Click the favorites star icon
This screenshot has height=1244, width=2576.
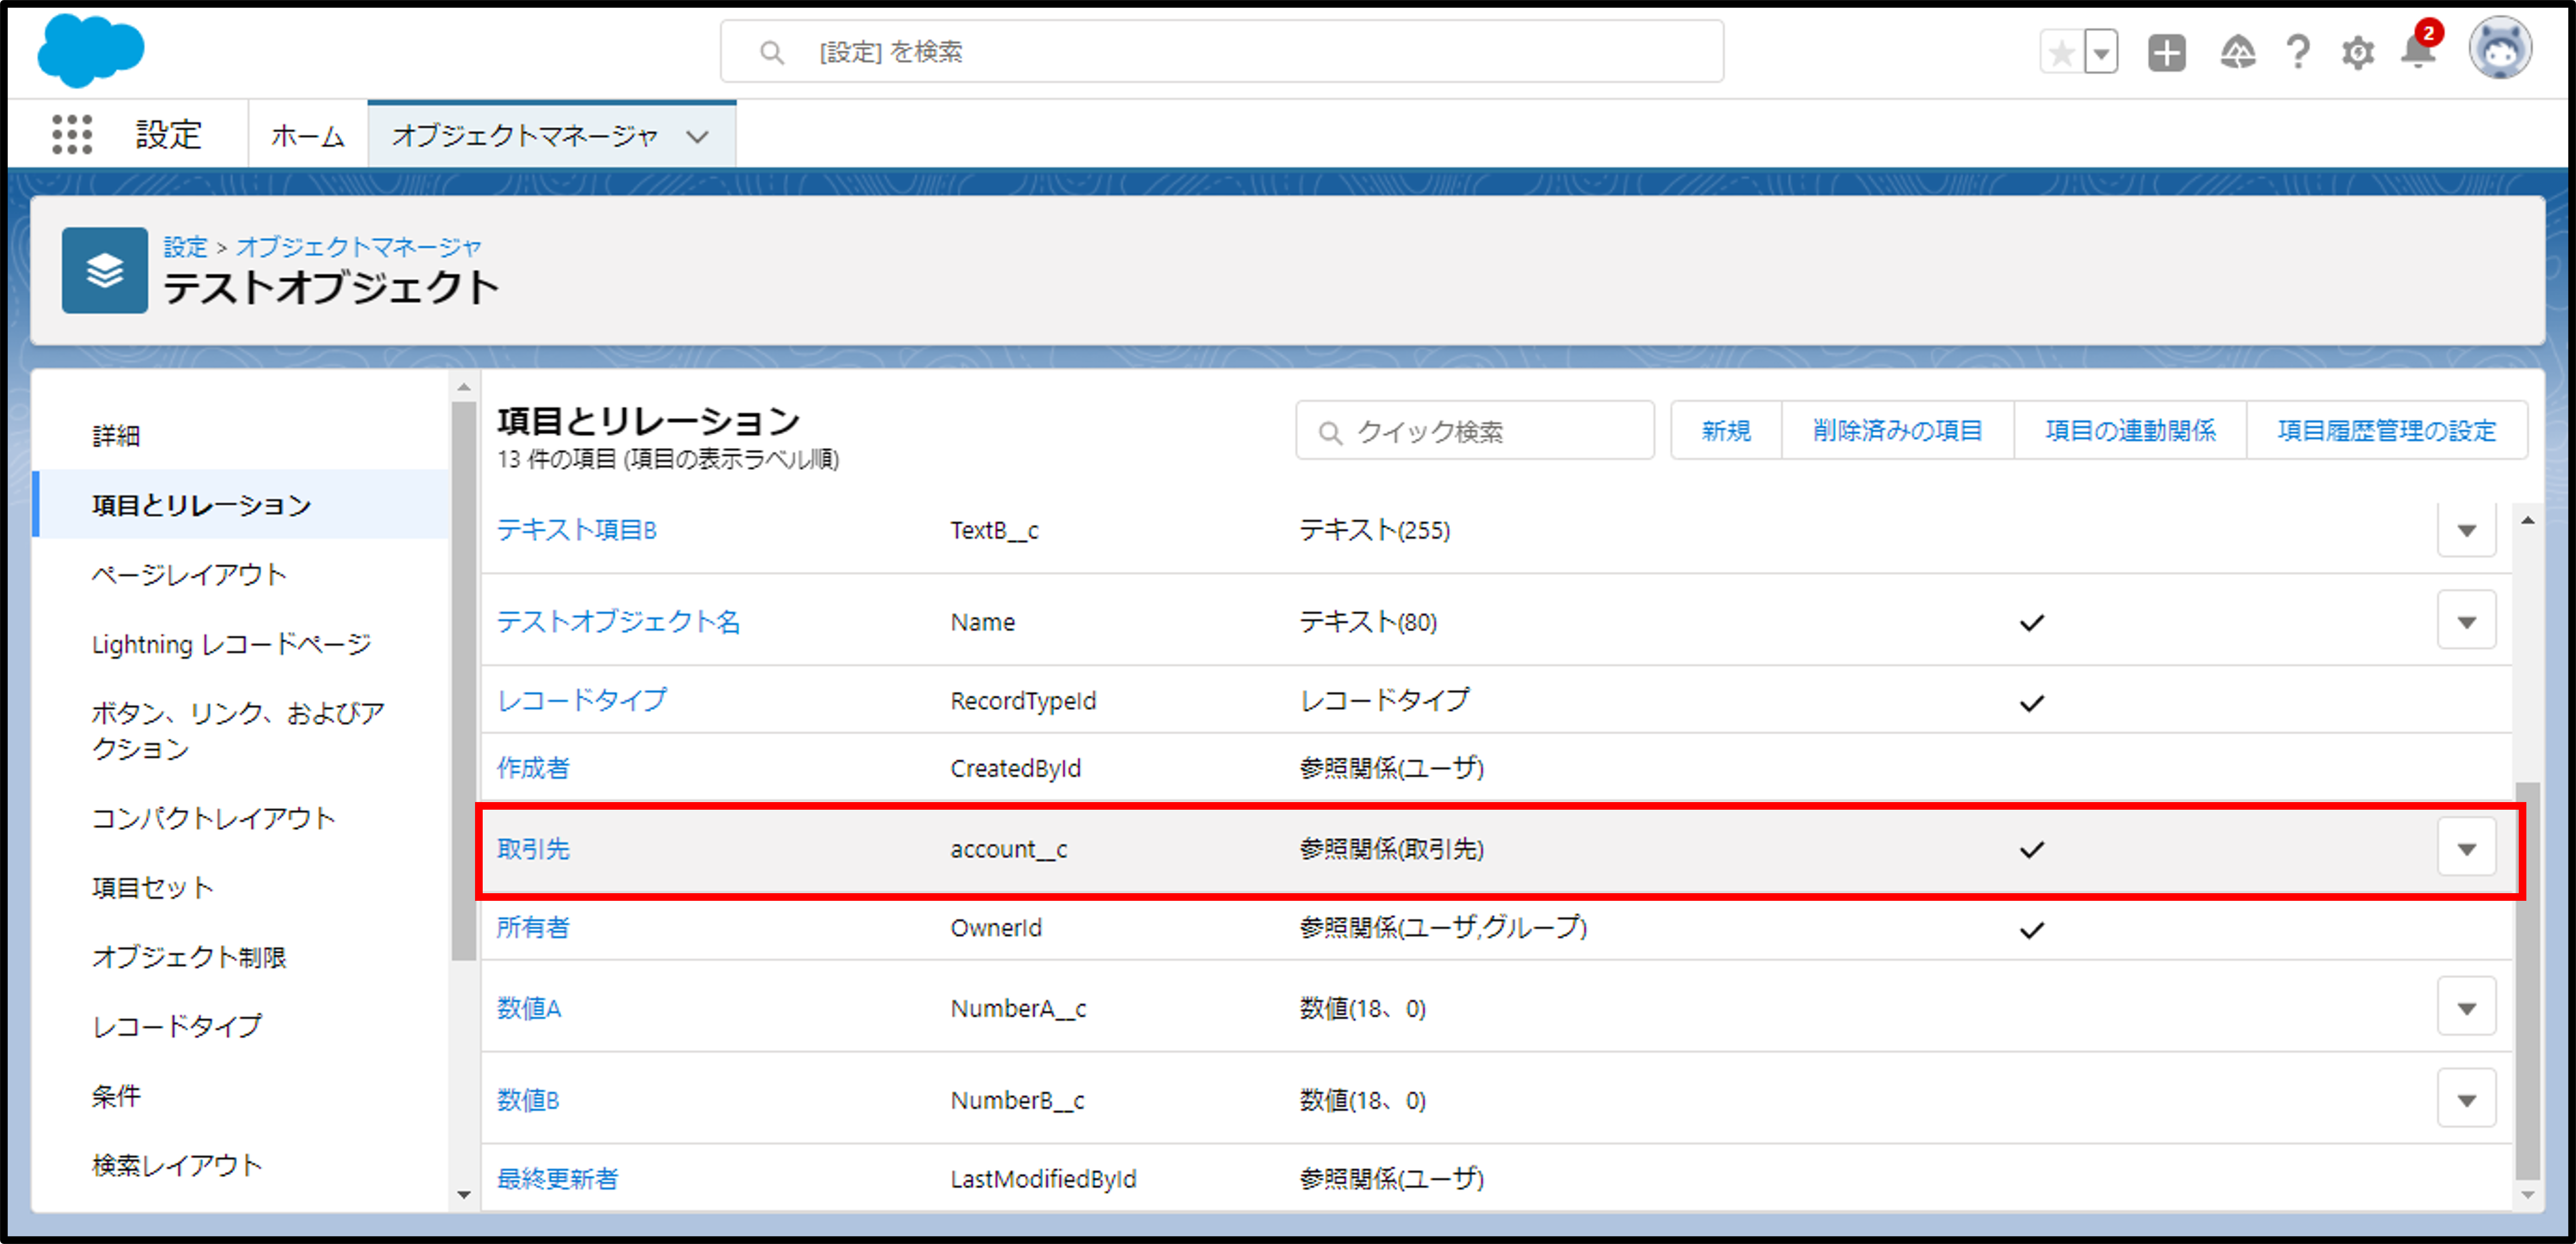[2061, 53]
